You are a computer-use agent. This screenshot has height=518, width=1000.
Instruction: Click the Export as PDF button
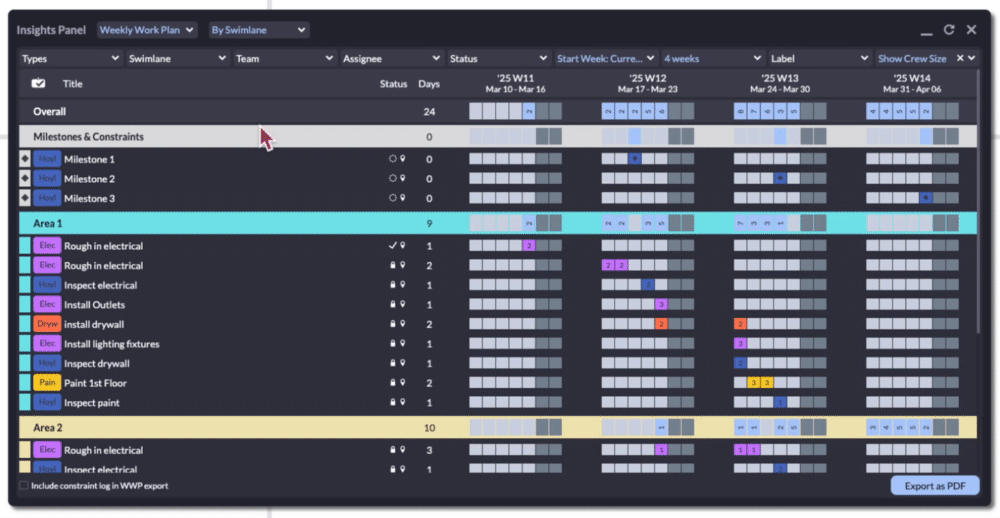click(x=935, y=485)
